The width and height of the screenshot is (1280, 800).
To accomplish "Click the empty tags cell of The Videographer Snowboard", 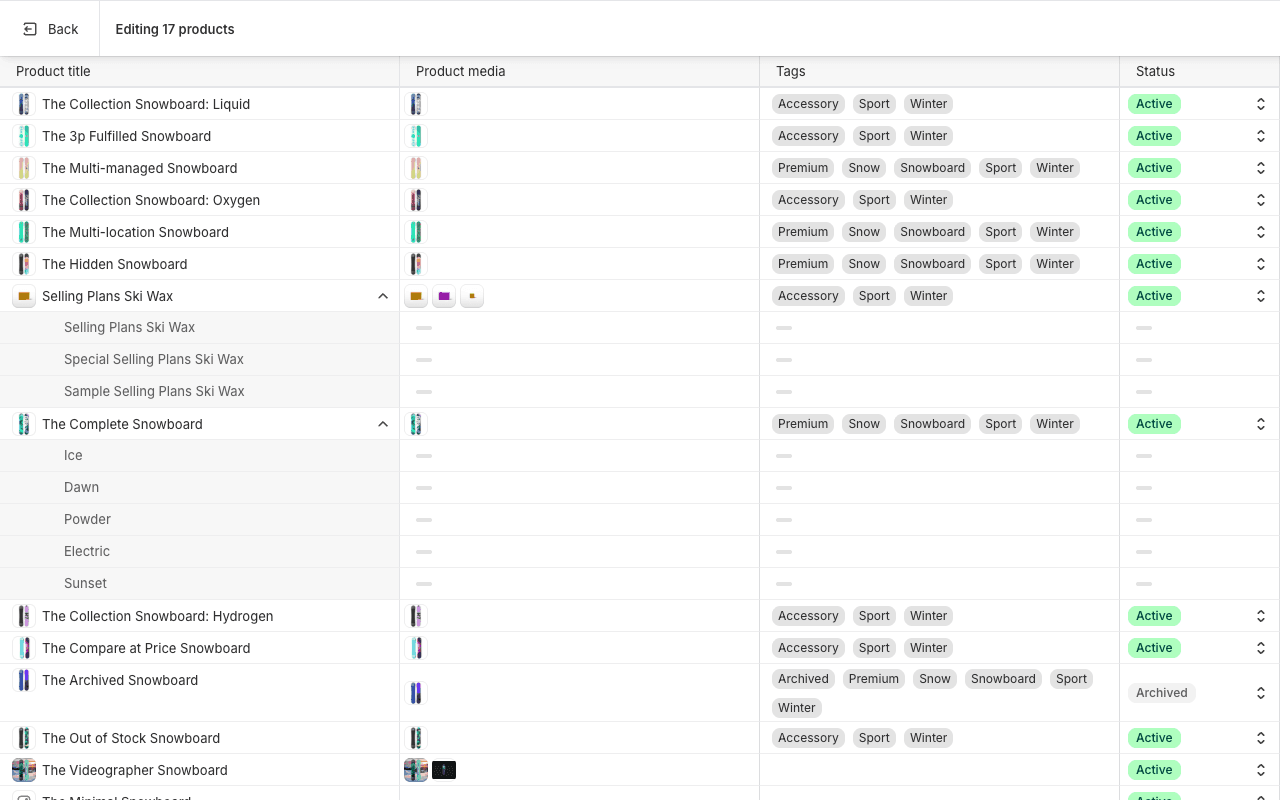I will click(939, 770).
